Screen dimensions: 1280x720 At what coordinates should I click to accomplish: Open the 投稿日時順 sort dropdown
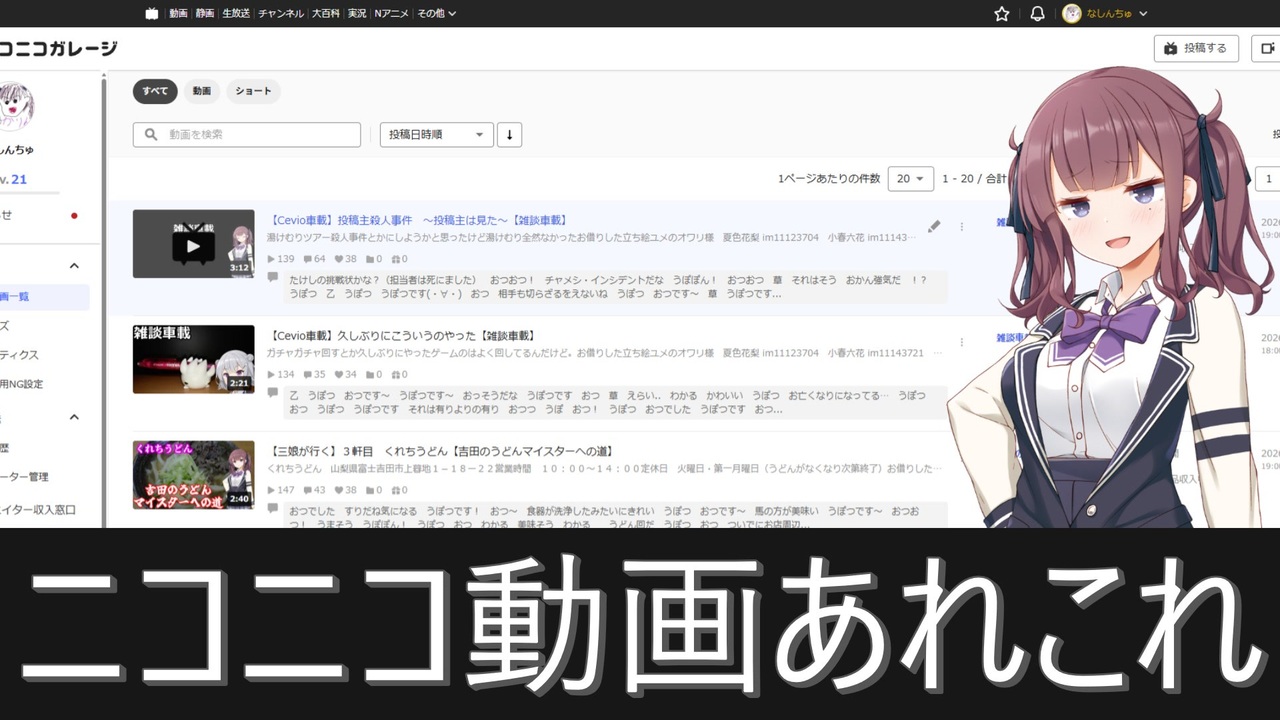click(437, 134)
